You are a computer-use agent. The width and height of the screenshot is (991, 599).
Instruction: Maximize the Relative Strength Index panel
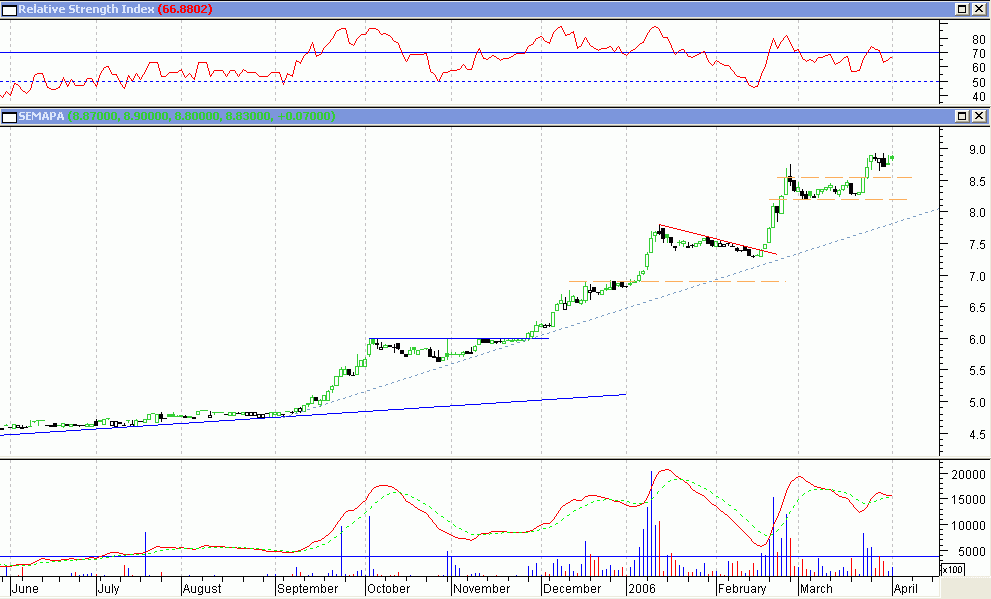[962, 9]
